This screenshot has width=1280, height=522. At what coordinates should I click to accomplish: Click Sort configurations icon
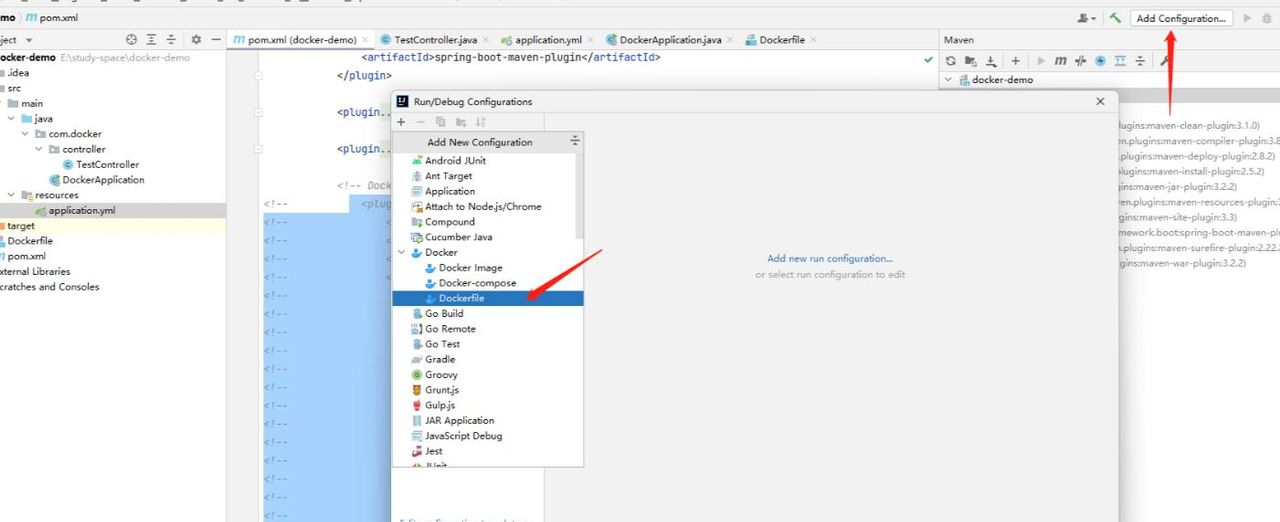tap(481, 121)
